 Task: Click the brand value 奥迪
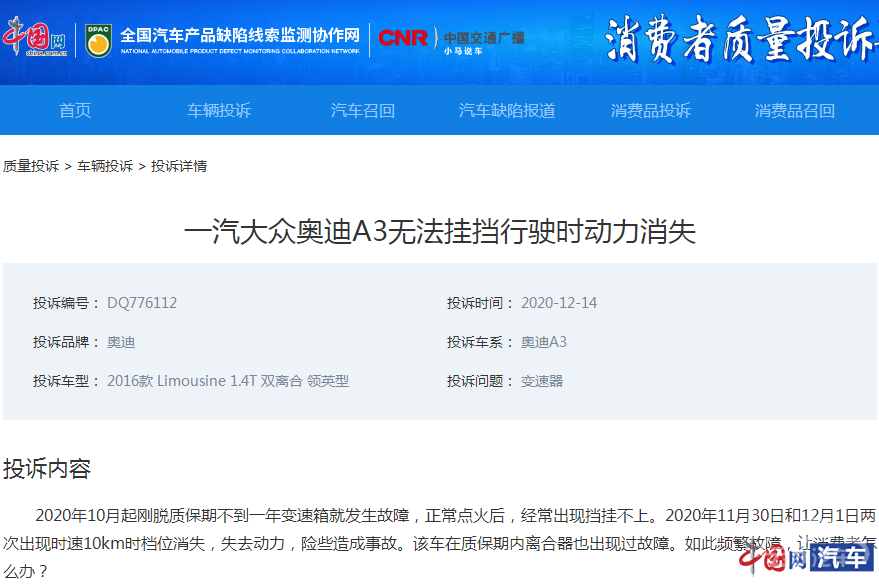click(x=121, y=342)
